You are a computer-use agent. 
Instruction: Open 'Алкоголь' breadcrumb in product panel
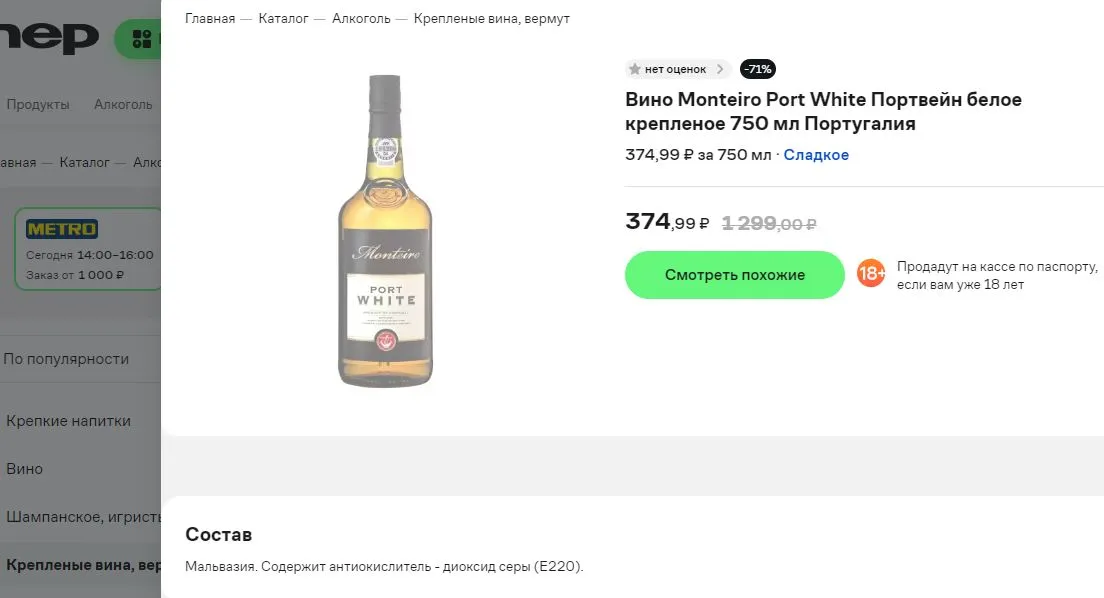click(361, 19)
